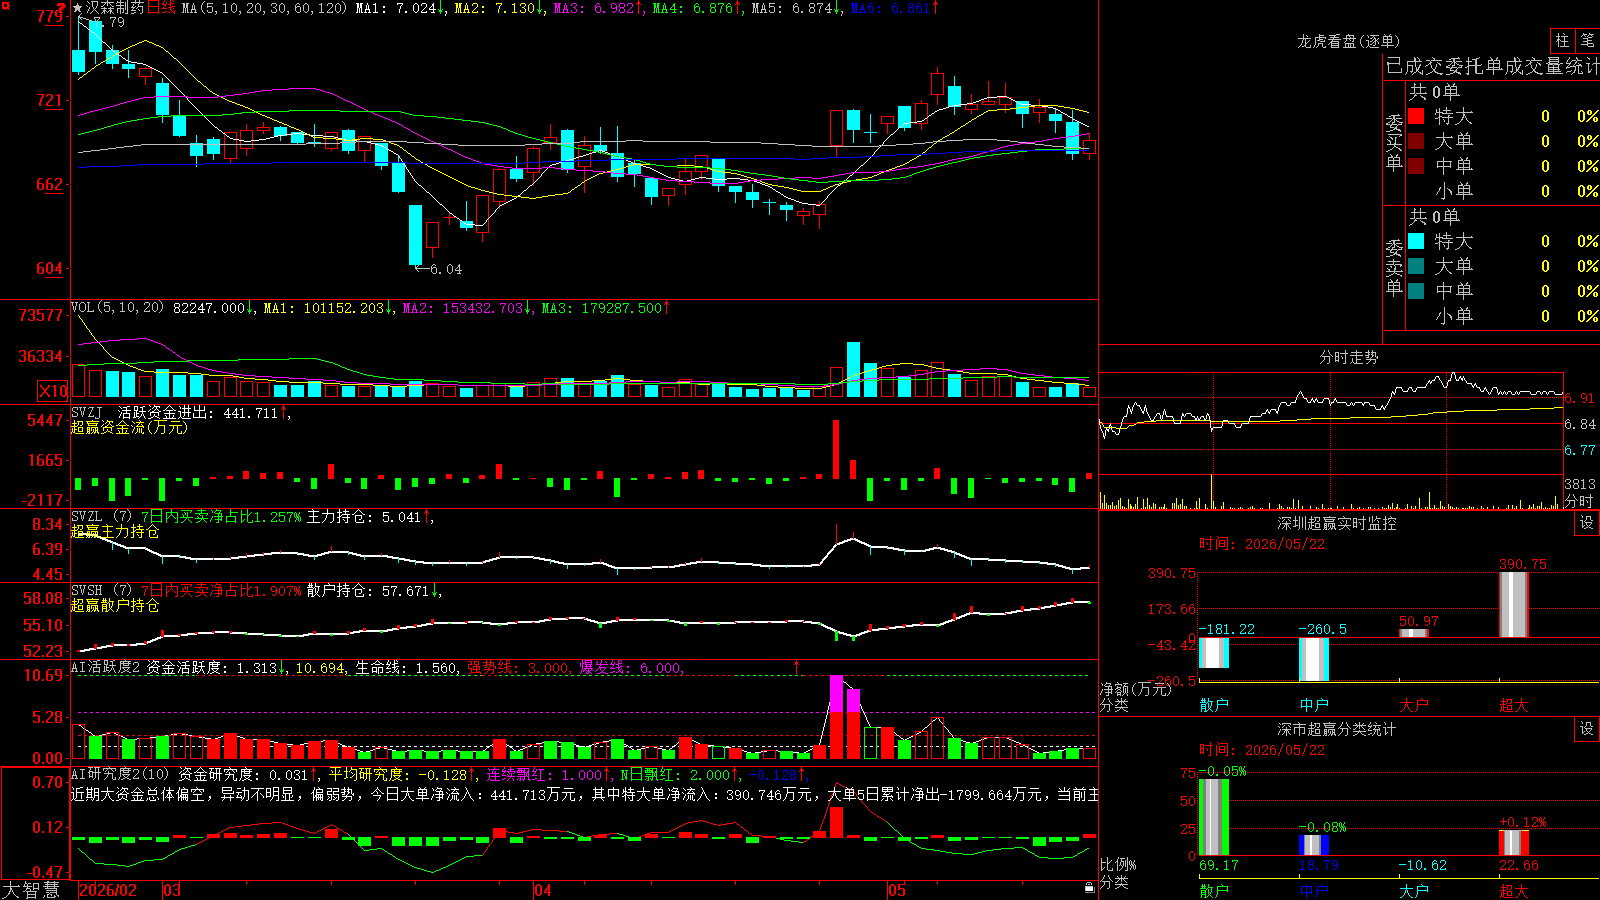
Task: Select the teal 大单 sell-order swatch
Action: tap(1416, 266)
